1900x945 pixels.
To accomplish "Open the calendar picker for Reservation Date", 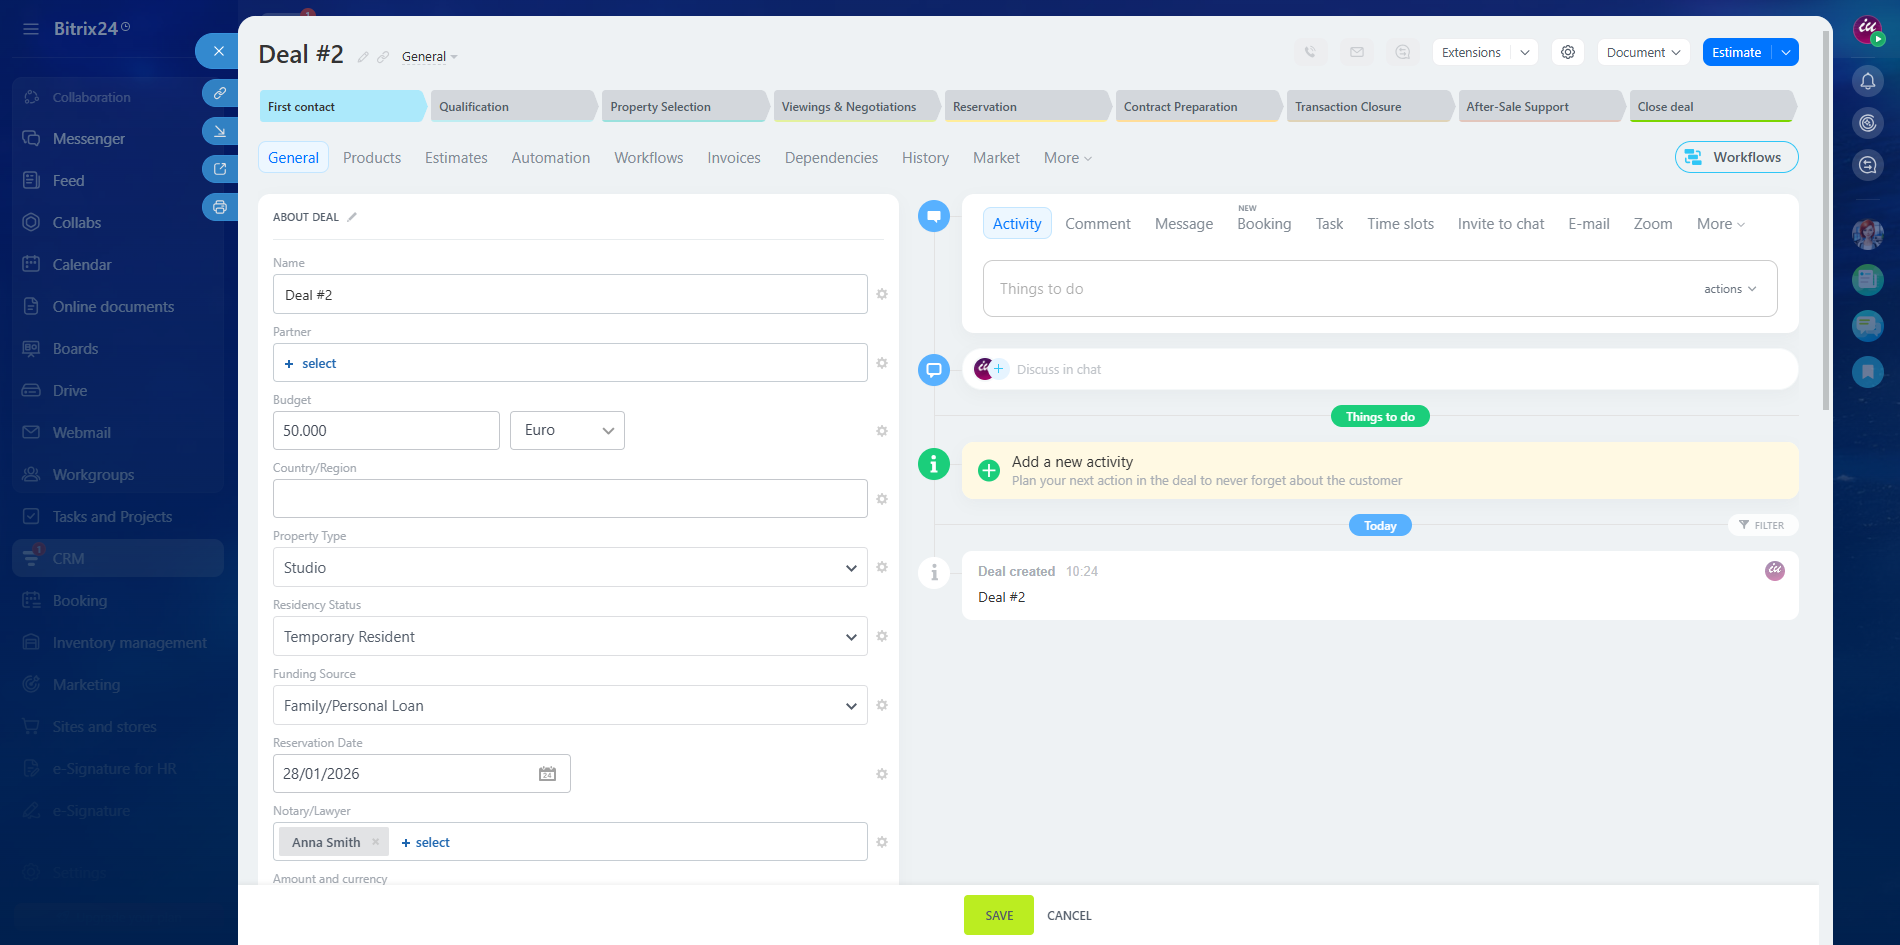I will (547, 774).
